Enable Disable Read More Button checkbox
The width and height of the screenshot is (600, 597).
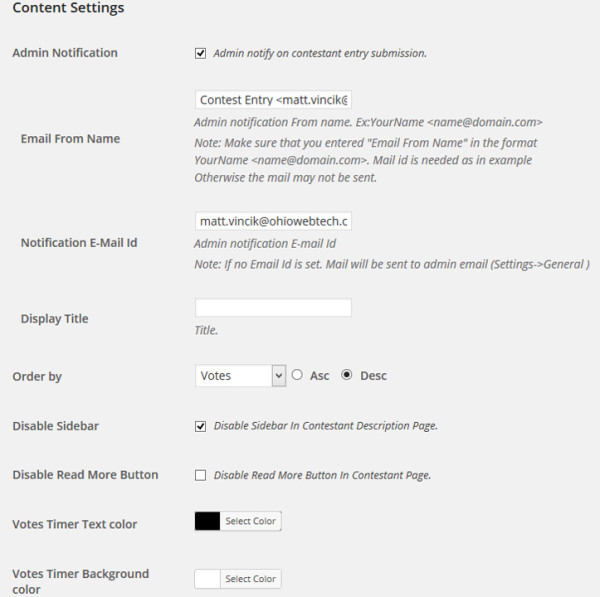point(200,475)
